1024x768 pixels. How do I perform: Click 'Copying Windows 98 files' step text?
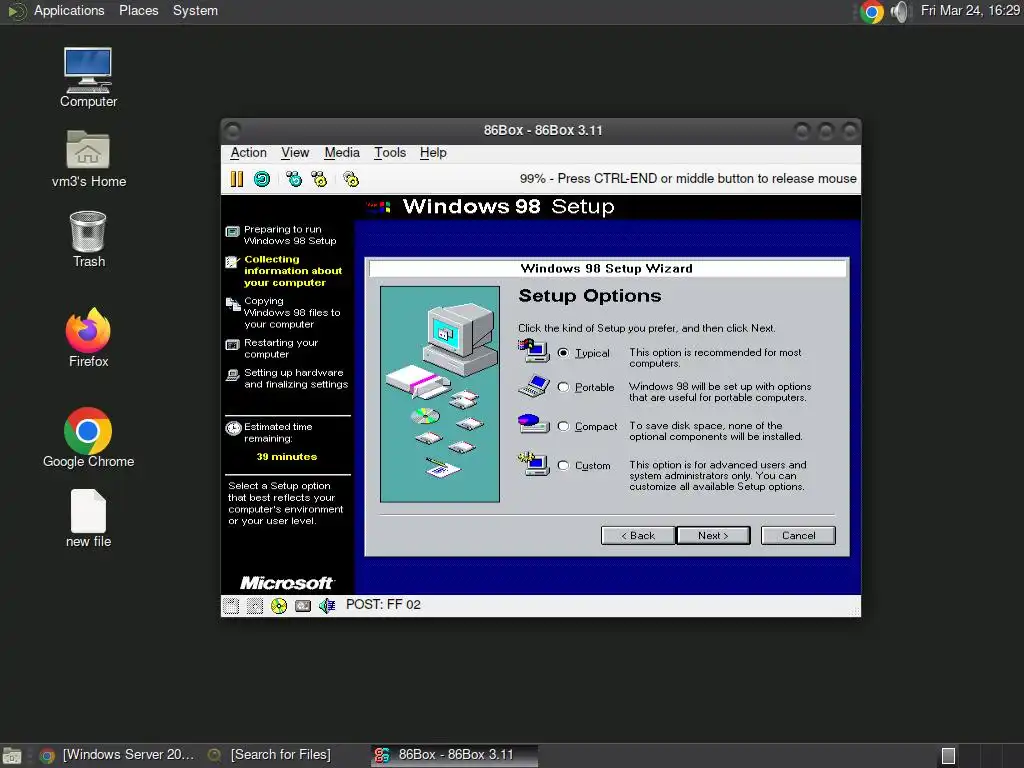click(292, 313)
